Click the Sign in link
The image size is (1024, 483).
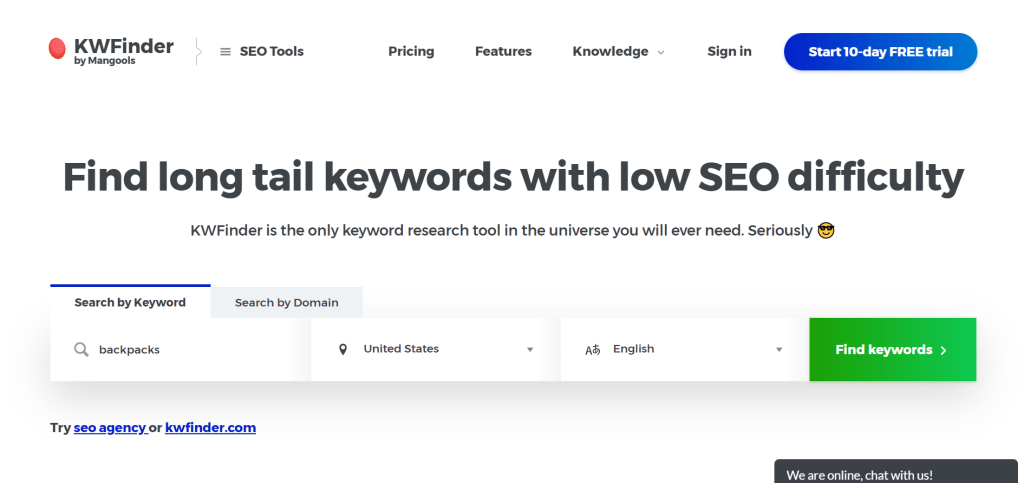729,51
